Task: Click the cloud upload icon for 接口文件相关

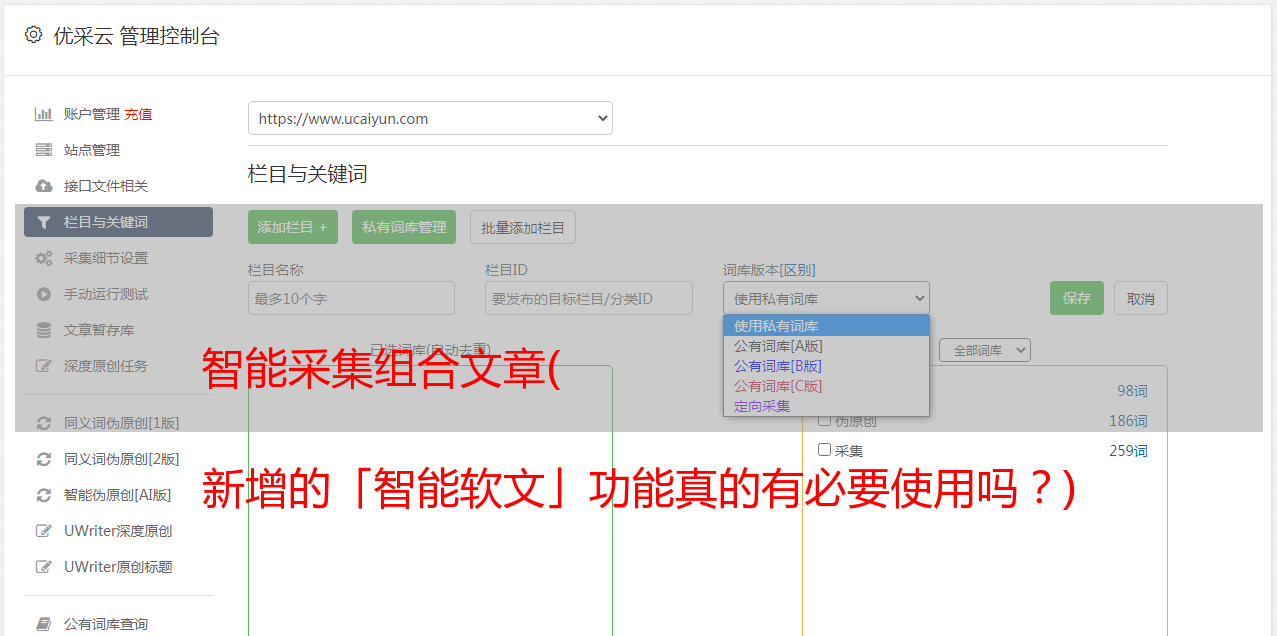Action: pos(43,186)
